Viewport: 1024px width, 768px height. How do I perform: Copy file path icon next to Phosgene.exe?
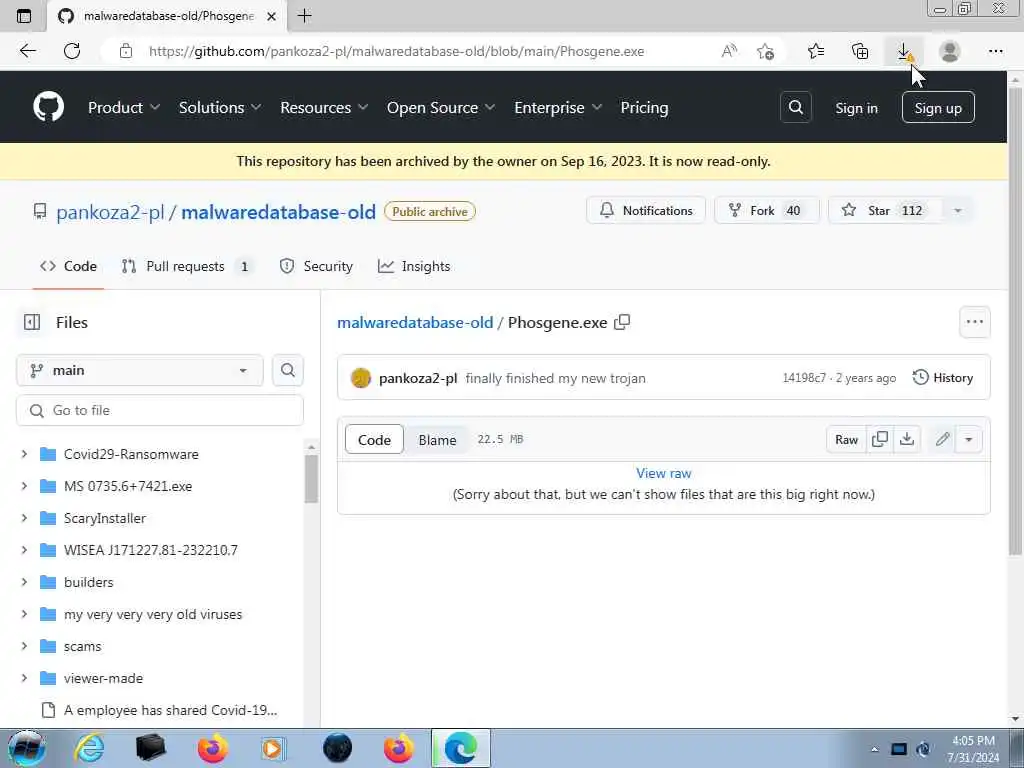622,322
